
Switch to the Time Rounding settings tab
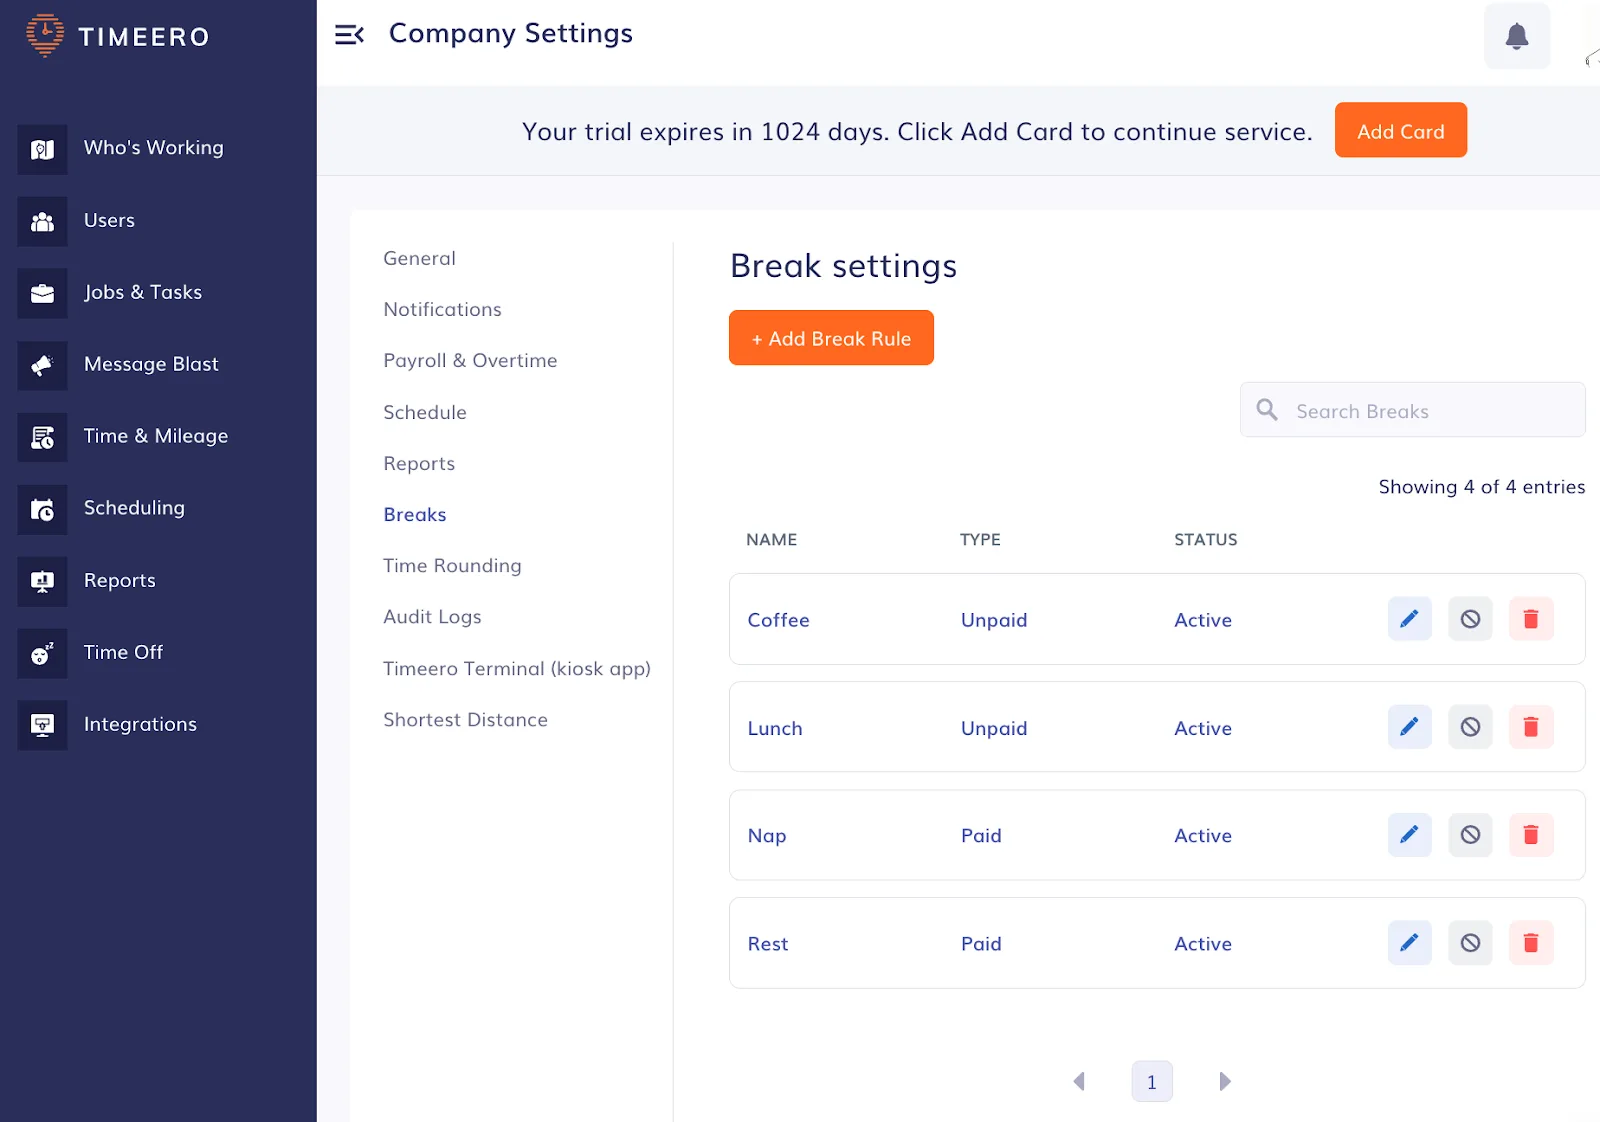pyautogui.click(x=452, y=565)
